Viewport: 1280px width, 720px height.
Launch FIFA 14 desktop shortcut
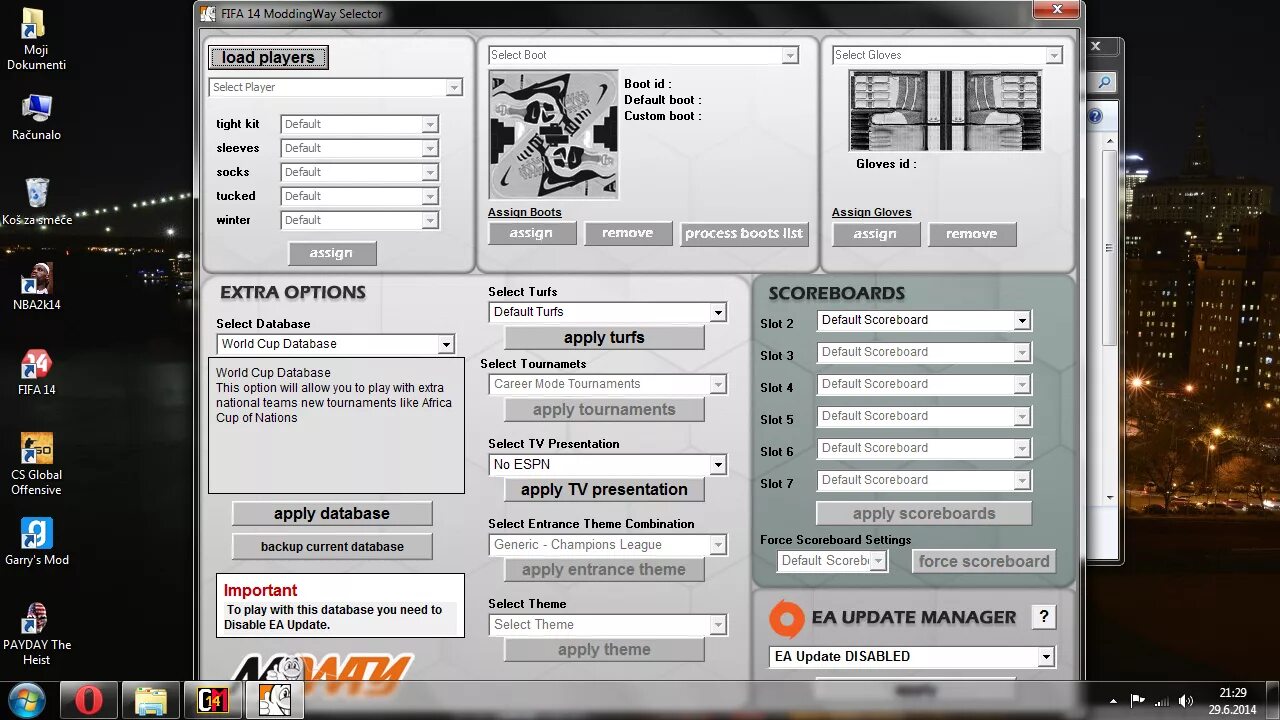(x=36, y=372)
